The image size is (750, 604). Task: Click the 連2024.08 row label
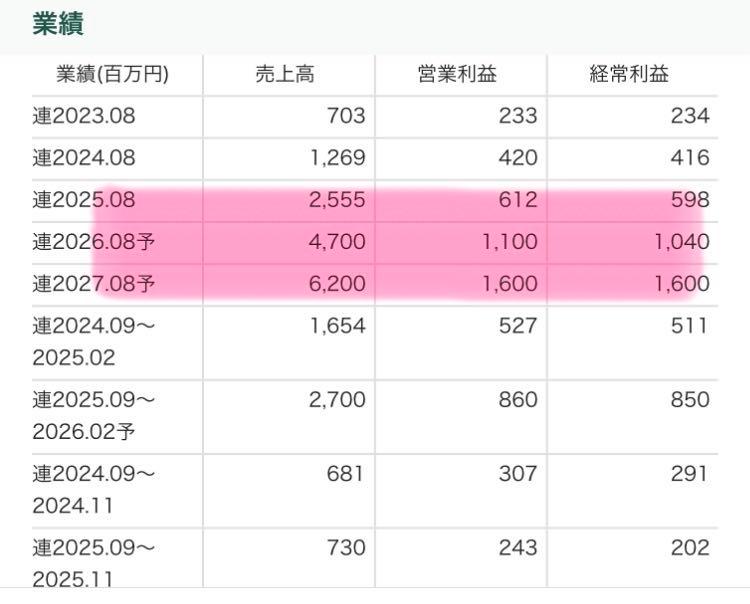pos(83,158)
